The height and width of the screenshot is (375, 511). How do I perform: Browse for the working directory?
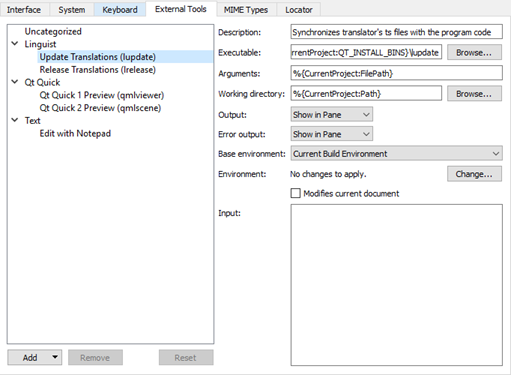coord(474,94)
